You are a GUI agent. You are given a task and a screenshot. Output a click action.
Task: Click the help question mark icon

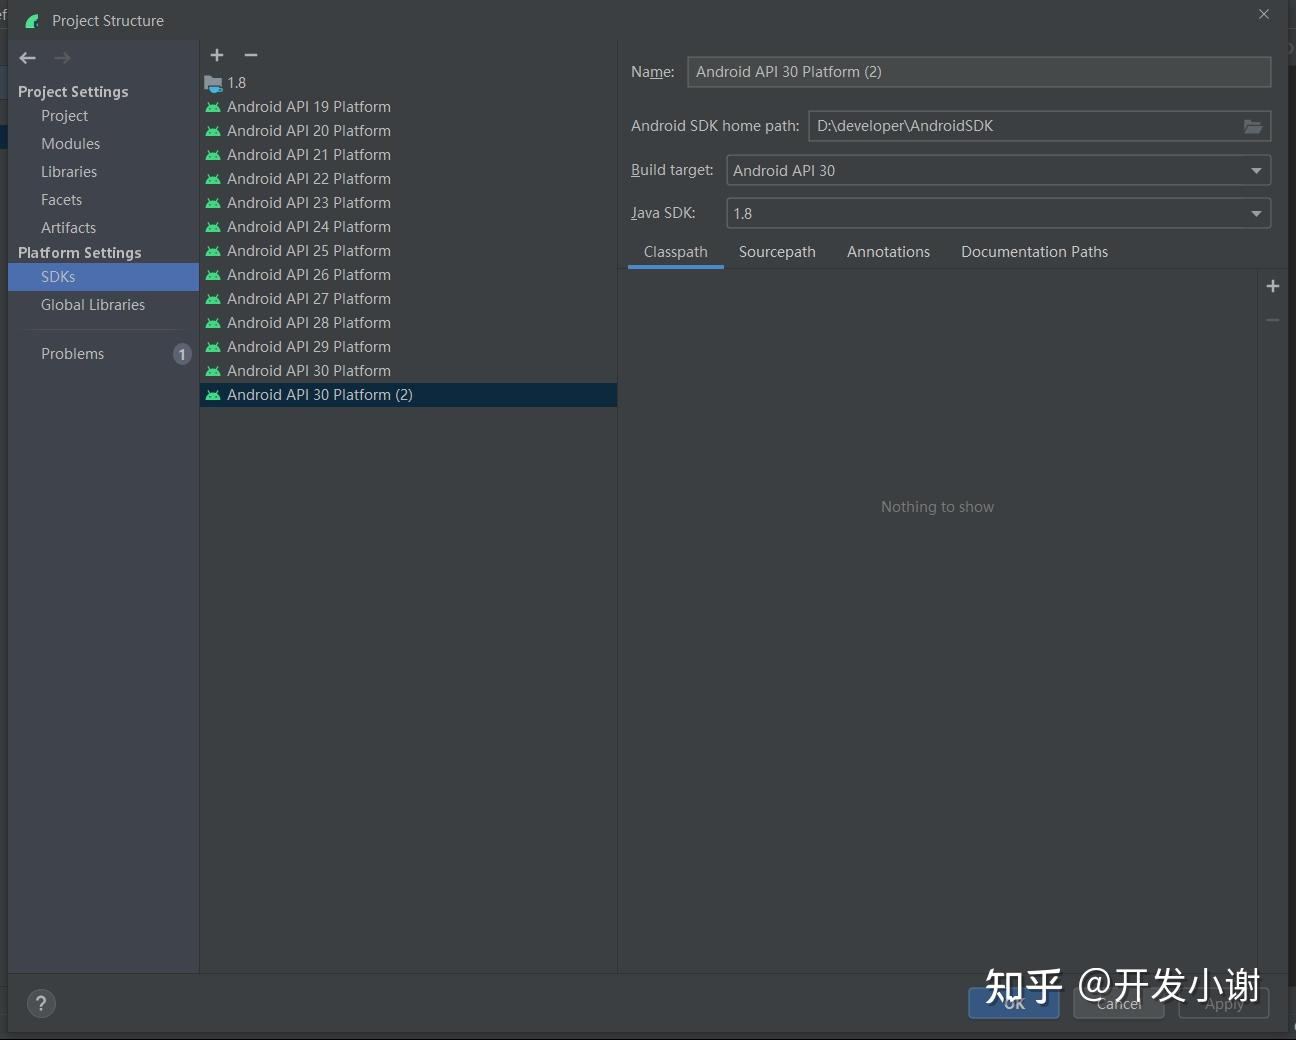coord(41,1003)
